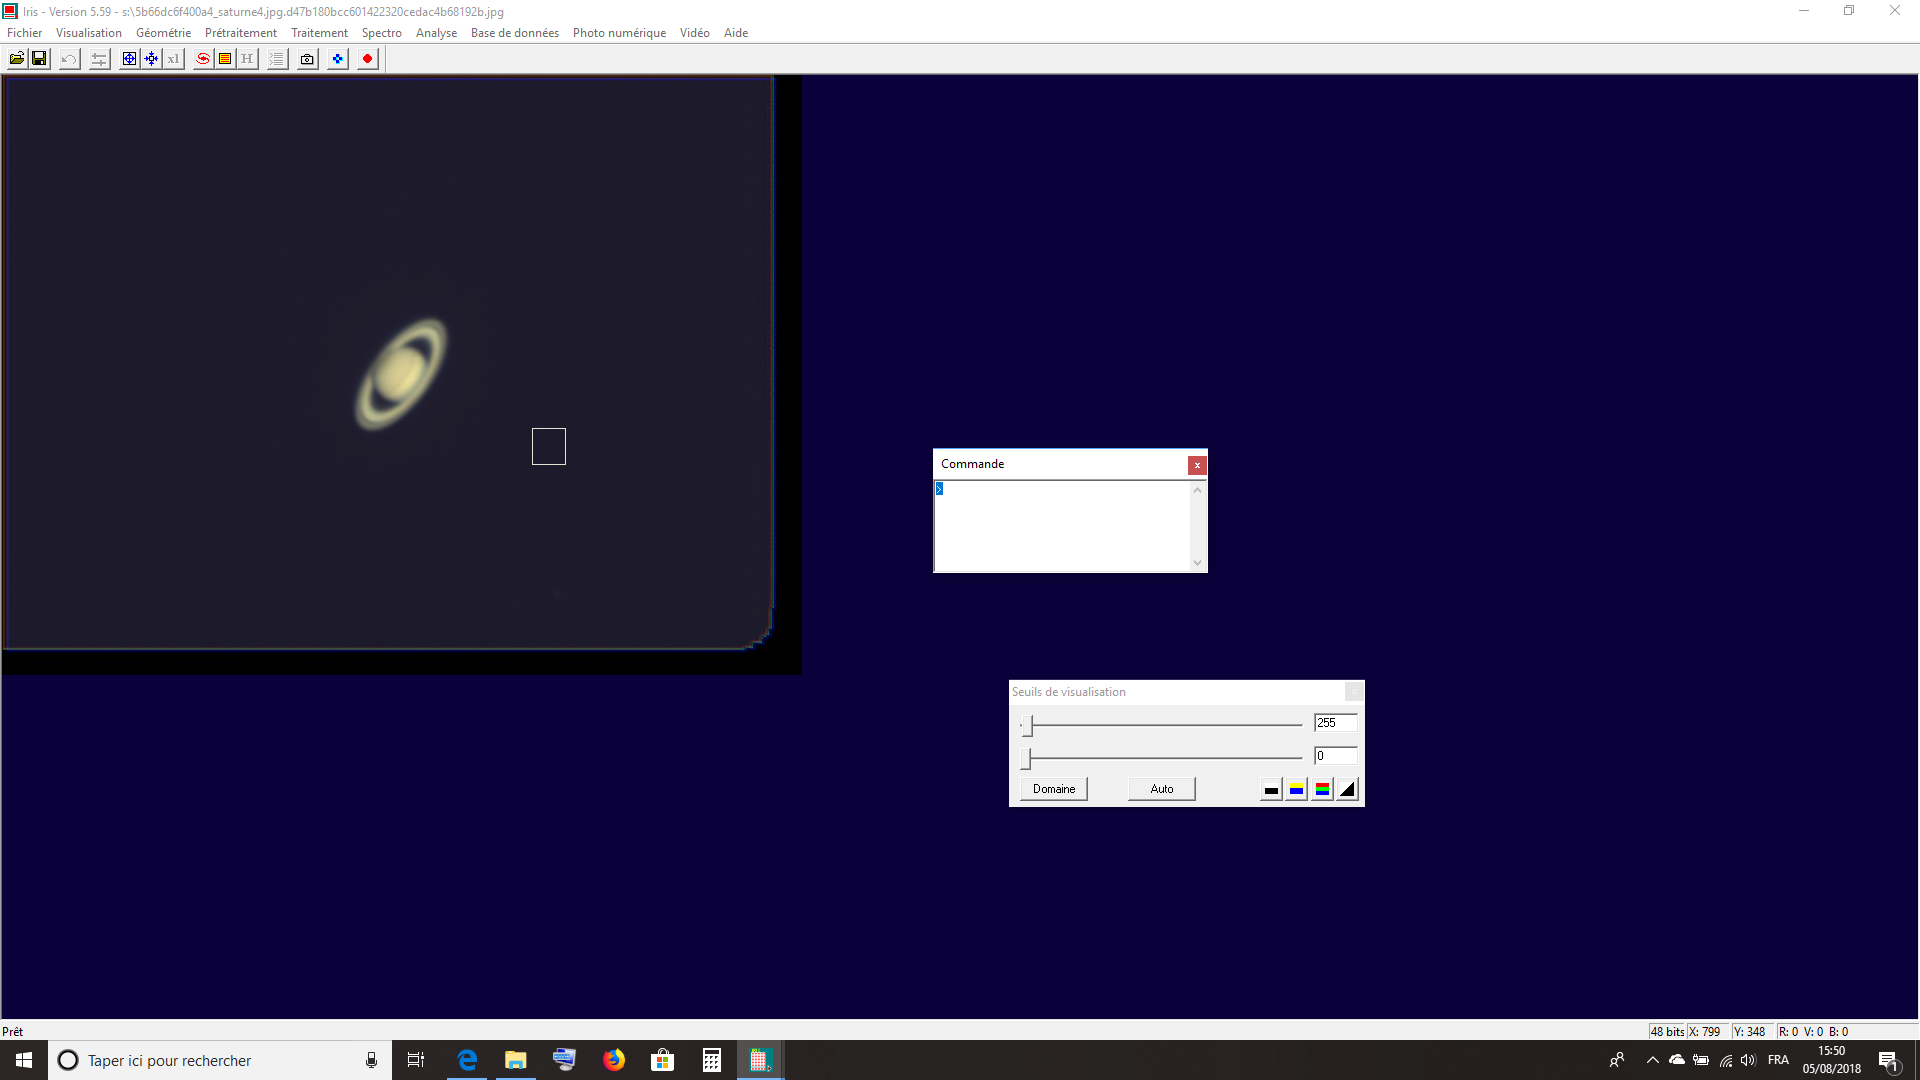Click the Domaine button

pos(1054,789)
